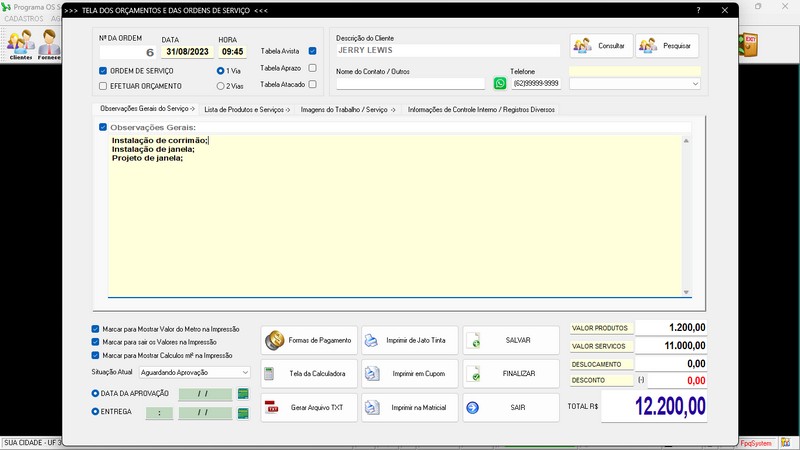
Task: Open calendar icon for Data da Aprovação
Action: 242,394
